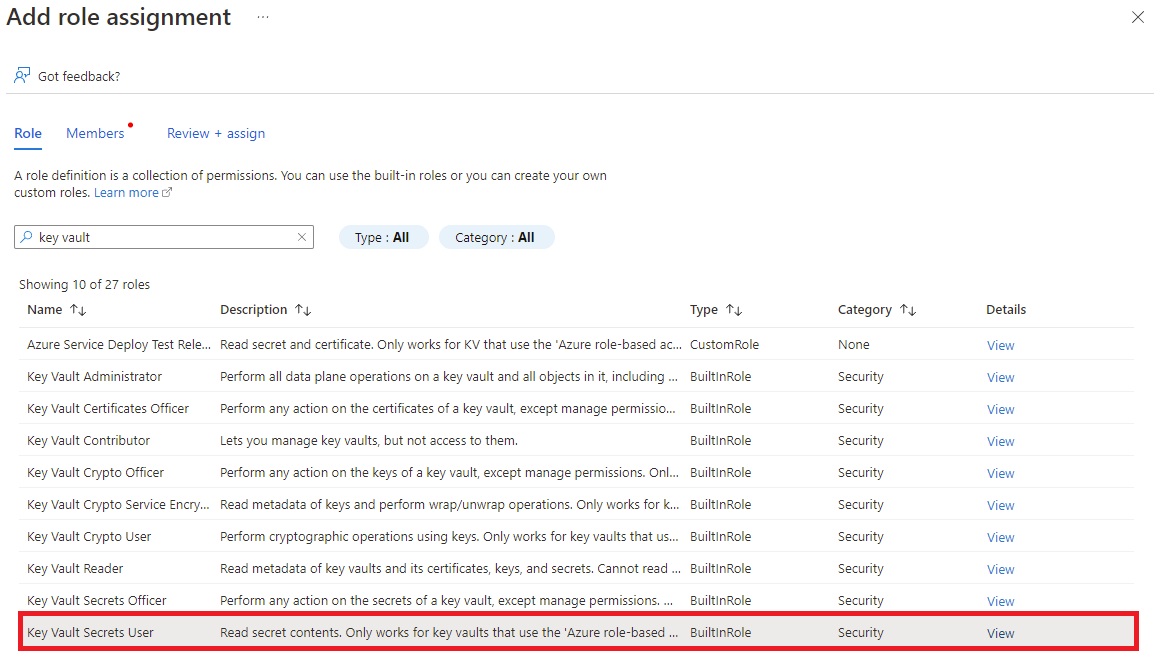
Task: Click inside the role search input field
Action: (160, 237)
